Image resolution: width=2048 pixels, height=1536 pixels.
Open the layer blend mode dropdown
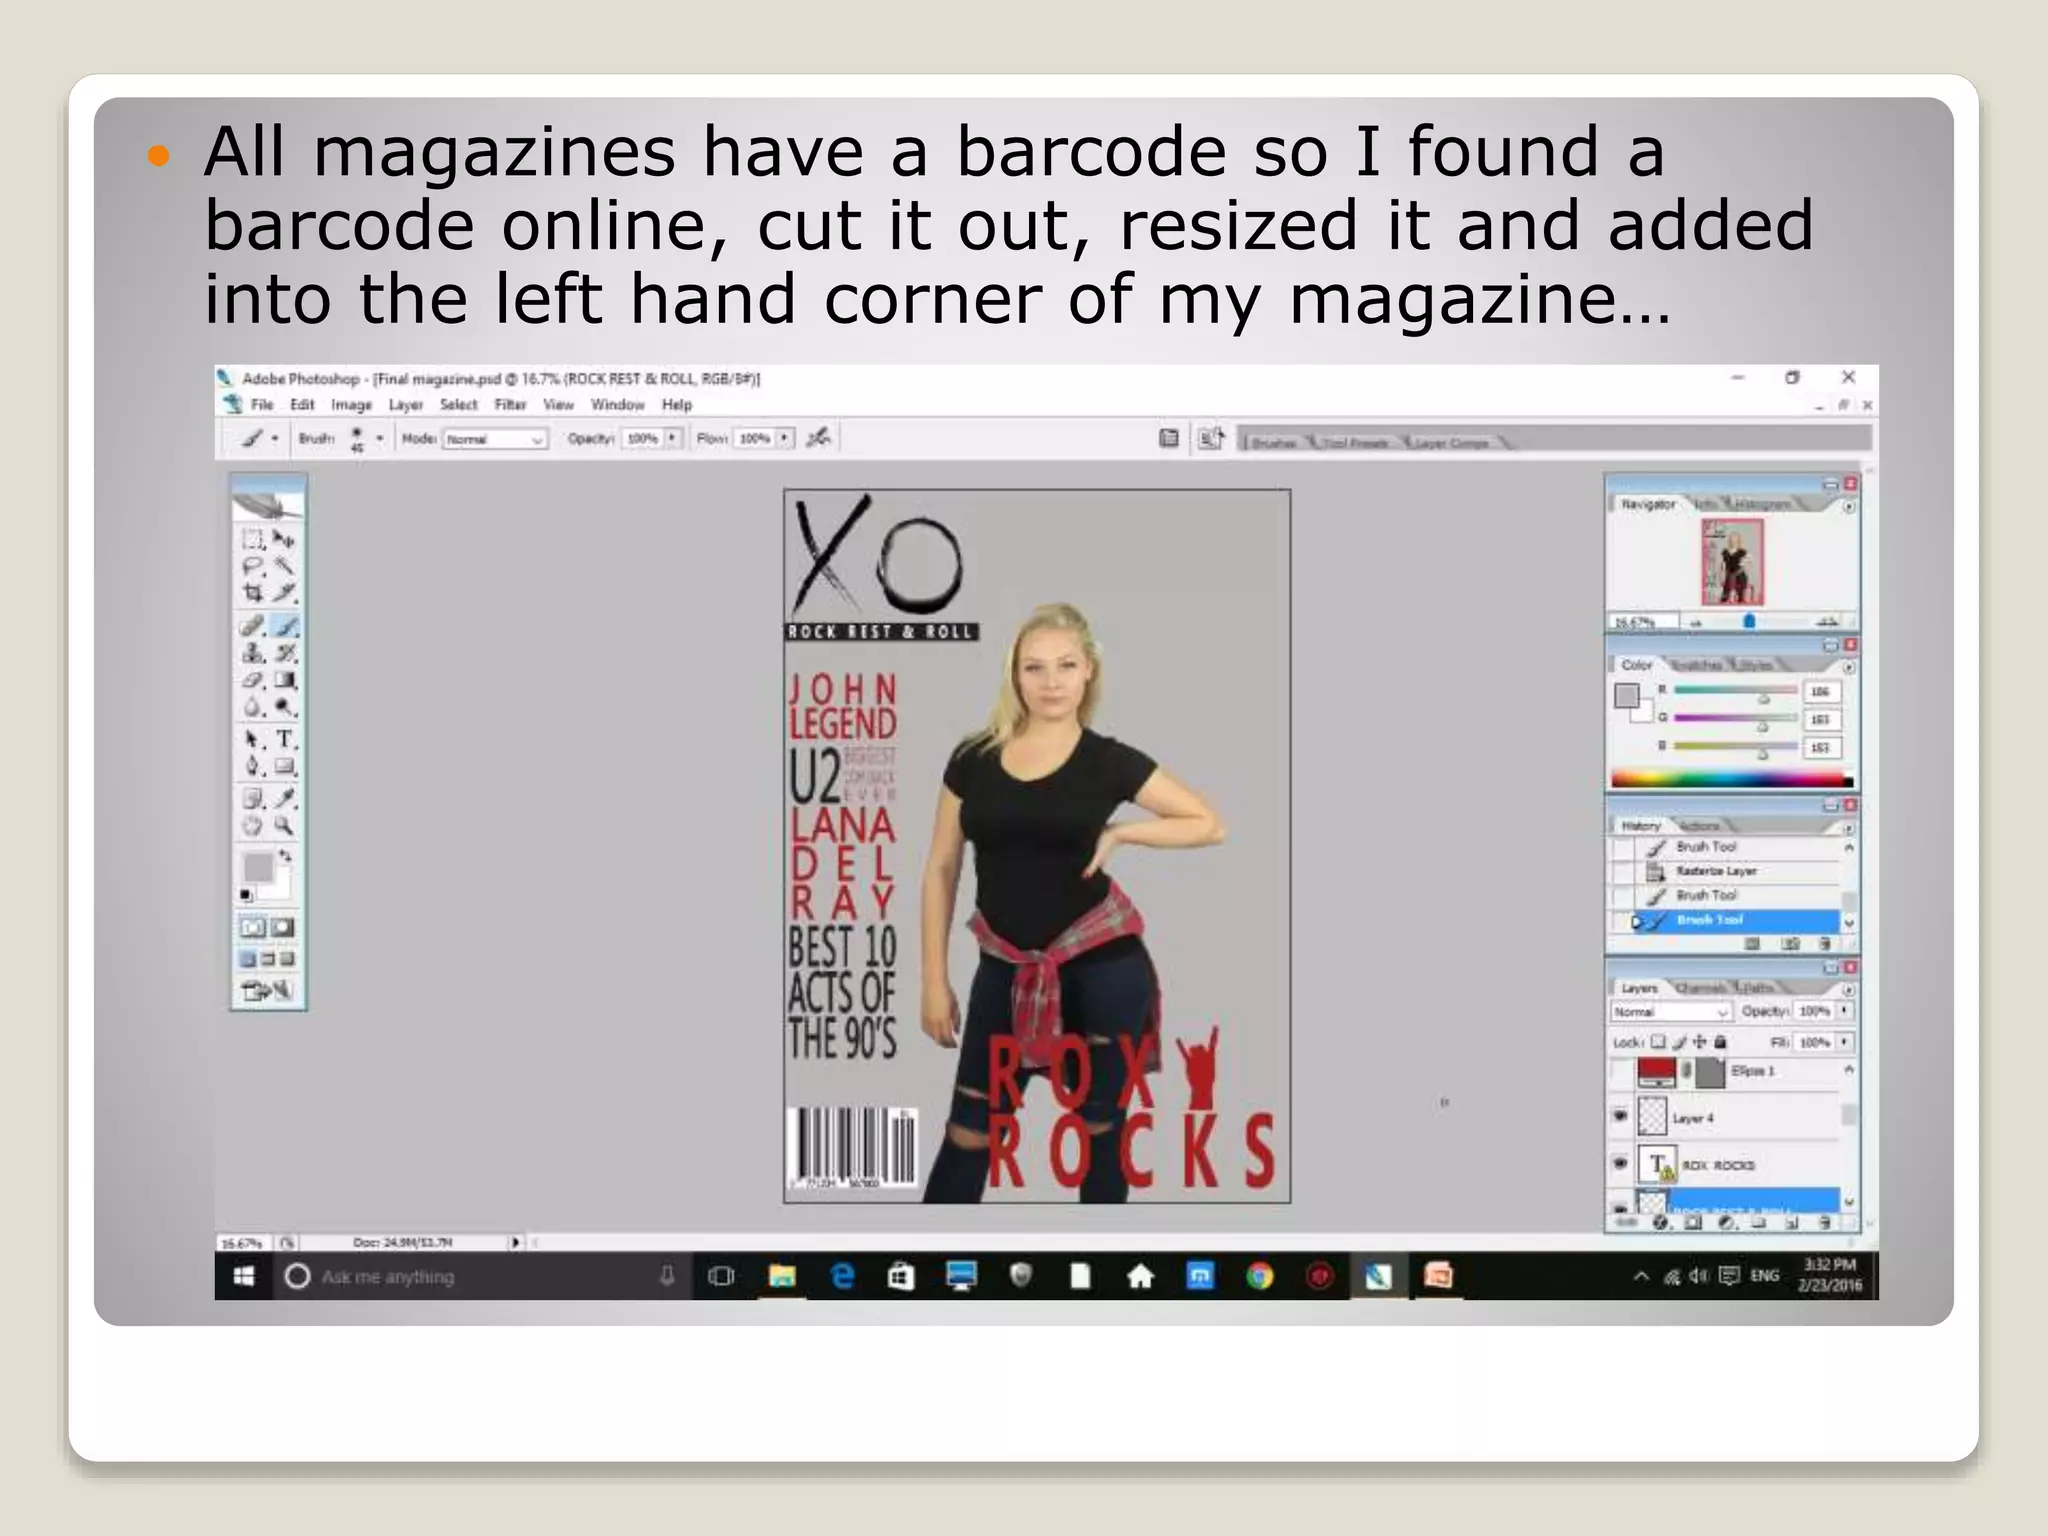pos(1670,1012)
